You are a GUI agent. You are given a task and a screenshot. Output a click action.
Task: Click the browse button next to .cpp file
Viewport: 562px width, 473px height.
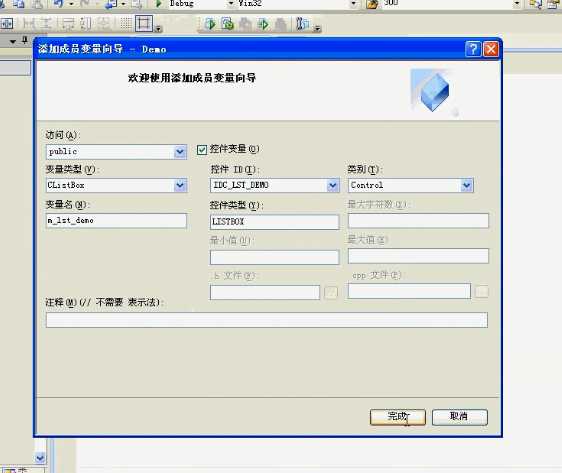[481, 291]
